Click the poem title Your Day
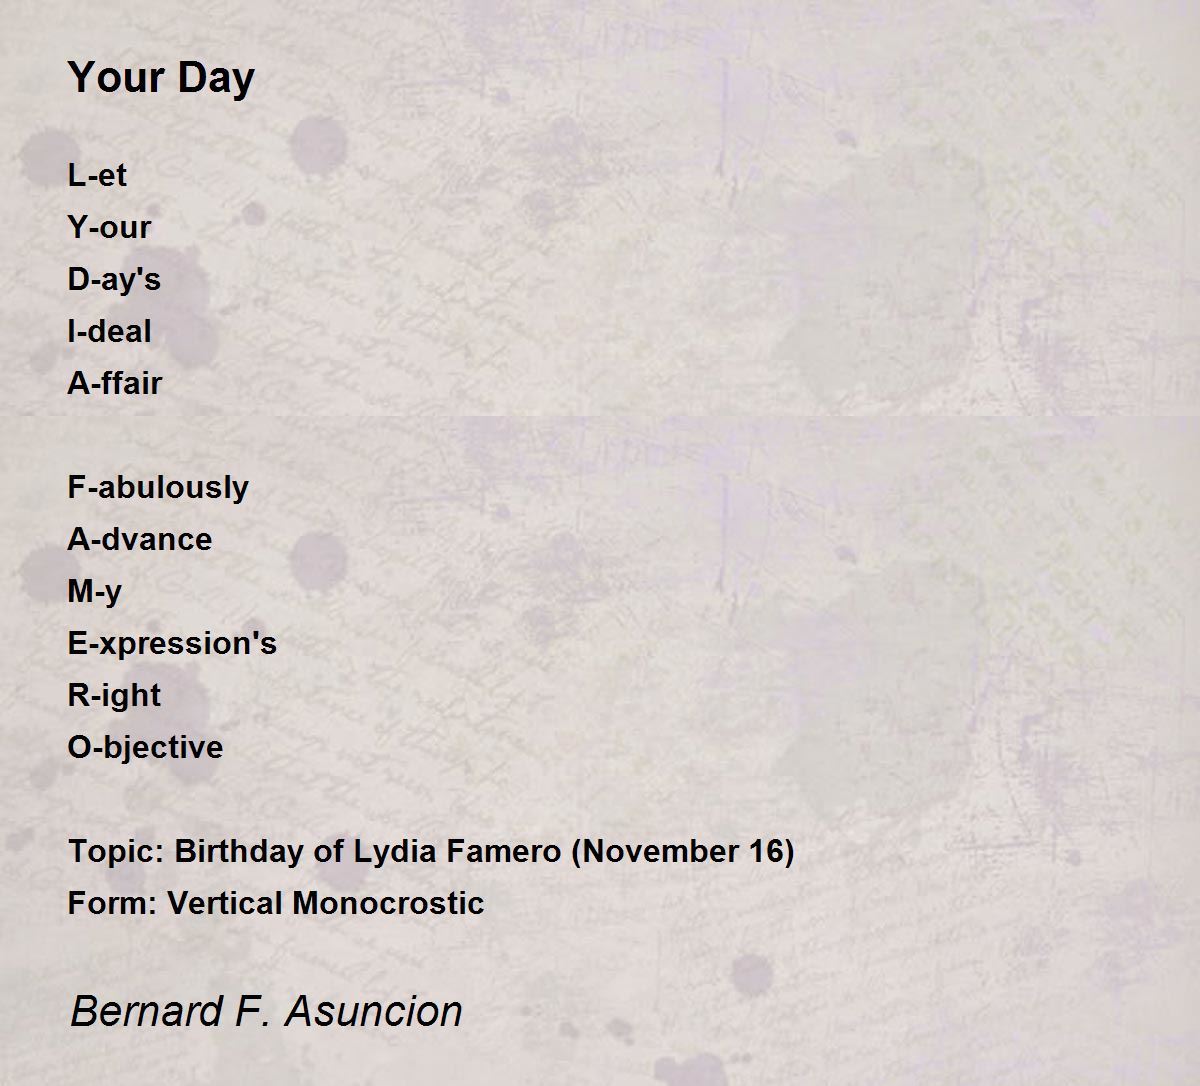 click(x=161, y=78)
